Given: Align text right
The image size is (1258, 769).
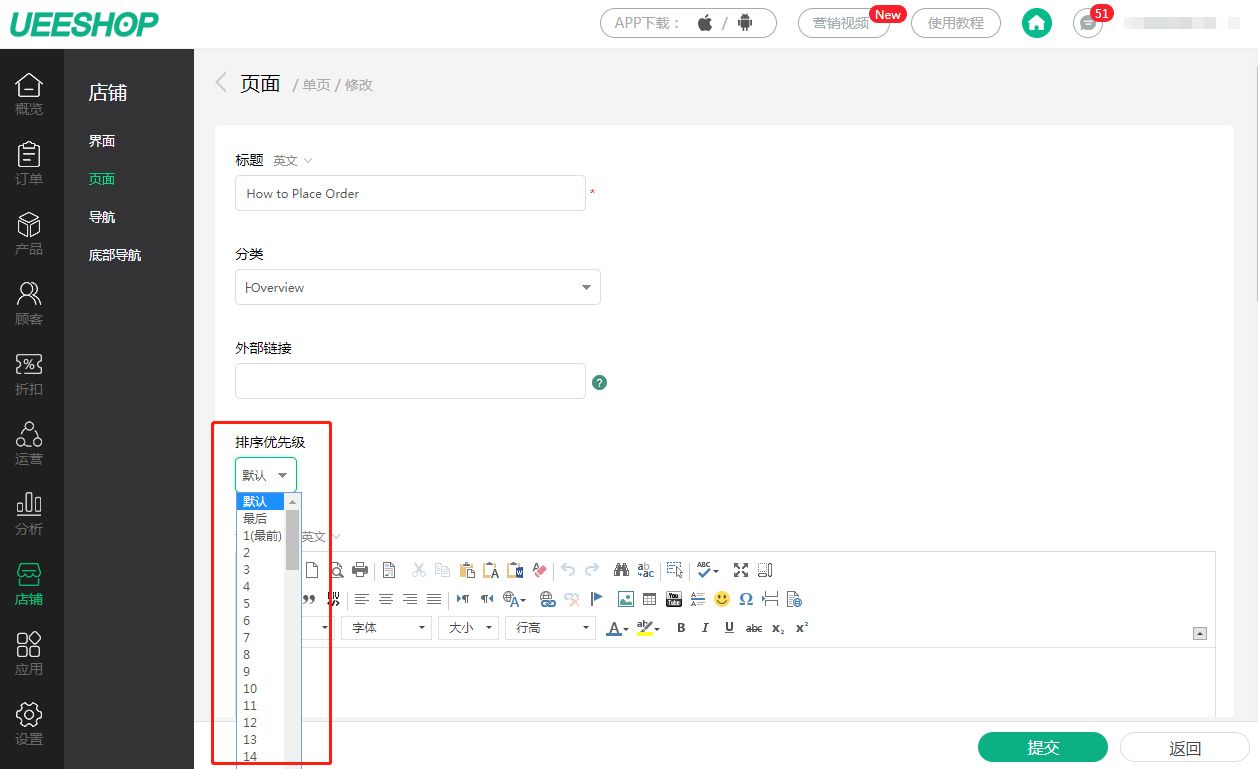Looking at the screenshot, I should (410, 599).
